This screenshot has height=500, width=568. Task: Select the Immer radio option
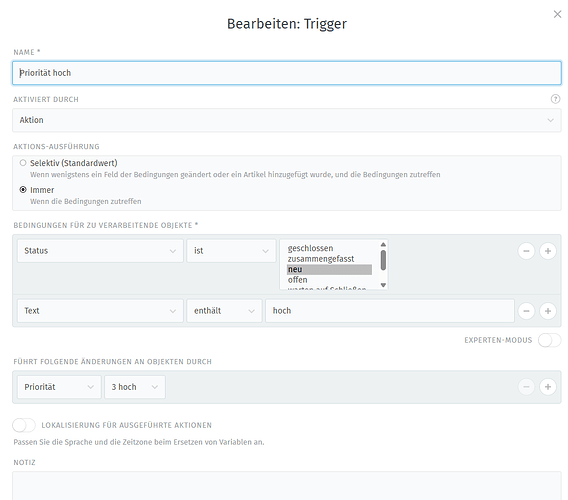(x=23, y=189)
